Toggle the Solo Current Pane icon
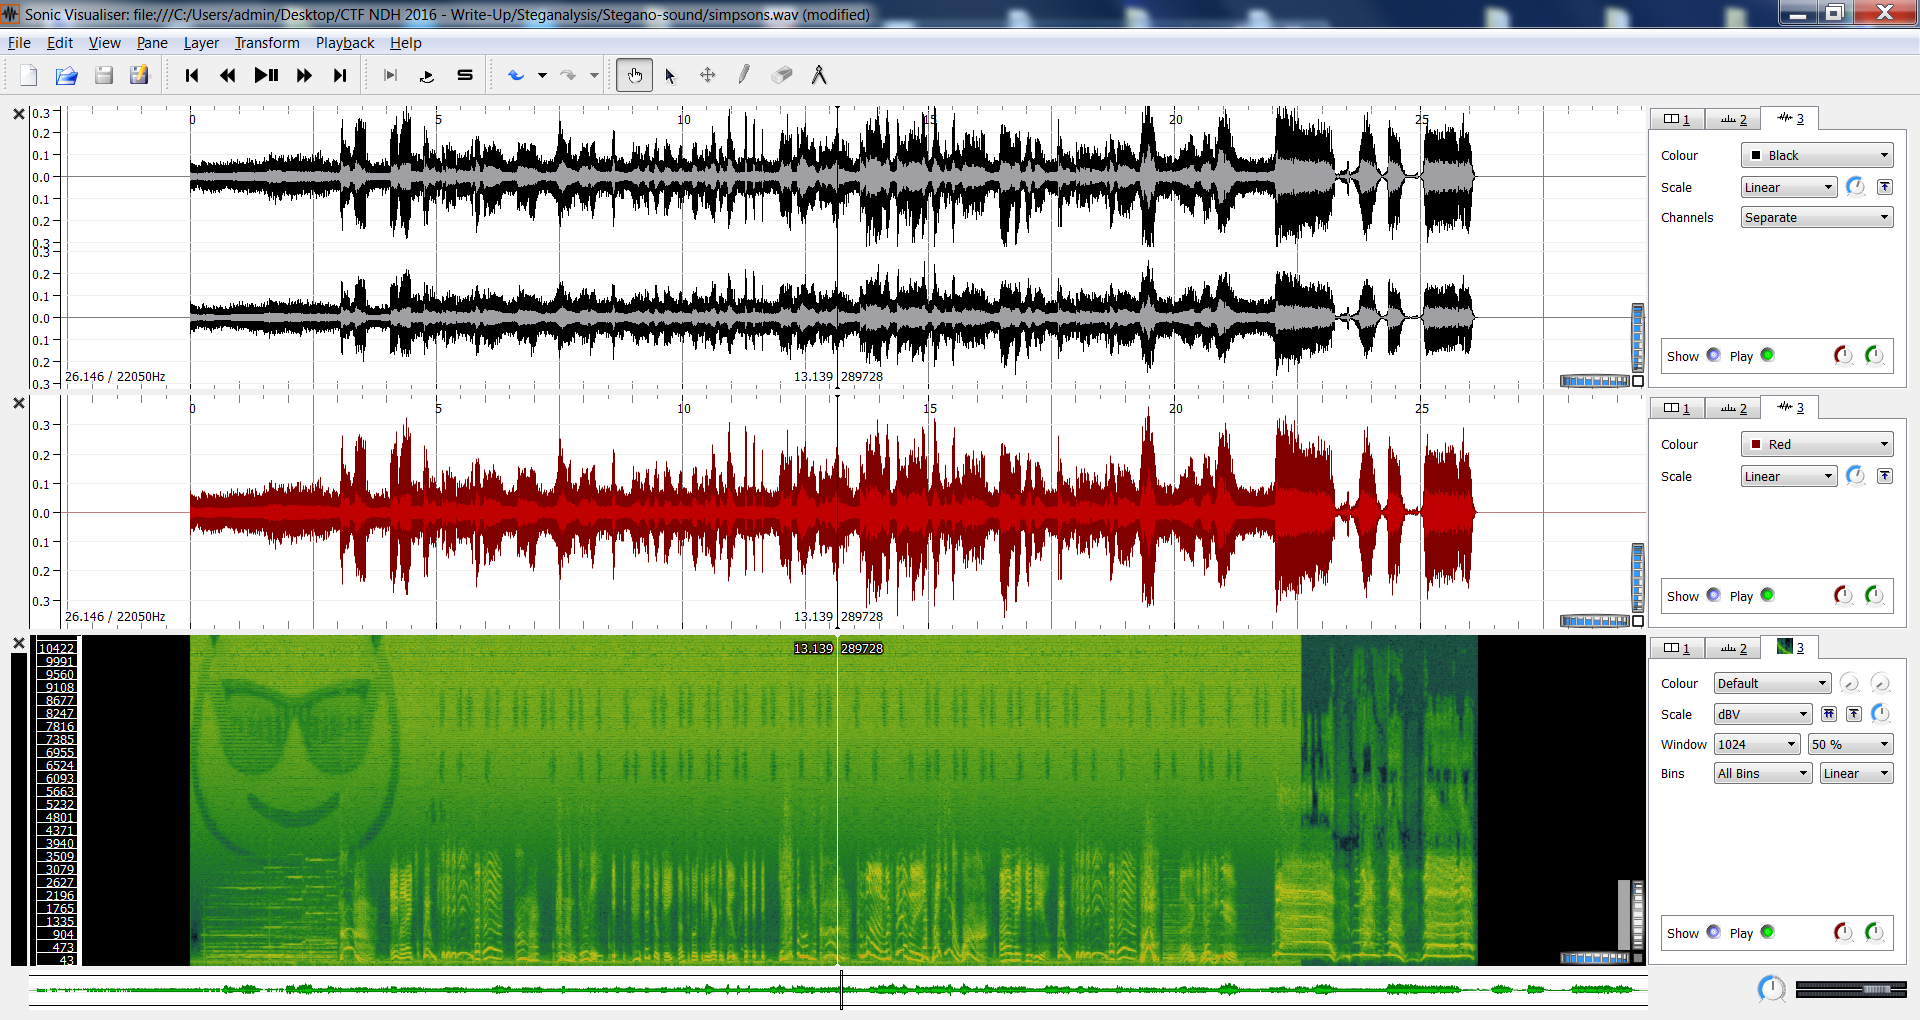The height and width of the screenshot is (1020, 1920). pyautogui.click(x=465, y=75)
